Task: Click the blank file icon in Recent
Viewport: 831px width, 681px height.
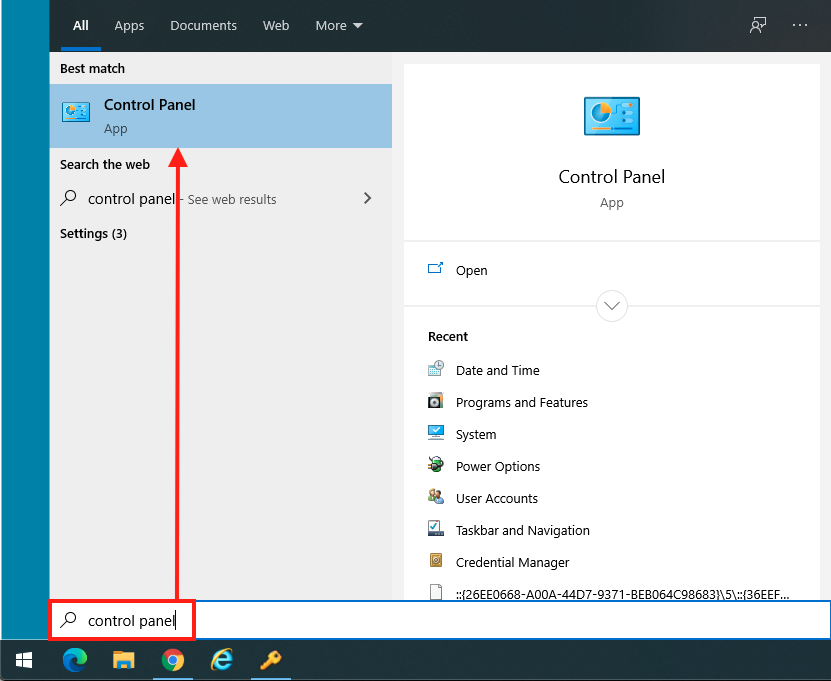Action: (436, 592)
